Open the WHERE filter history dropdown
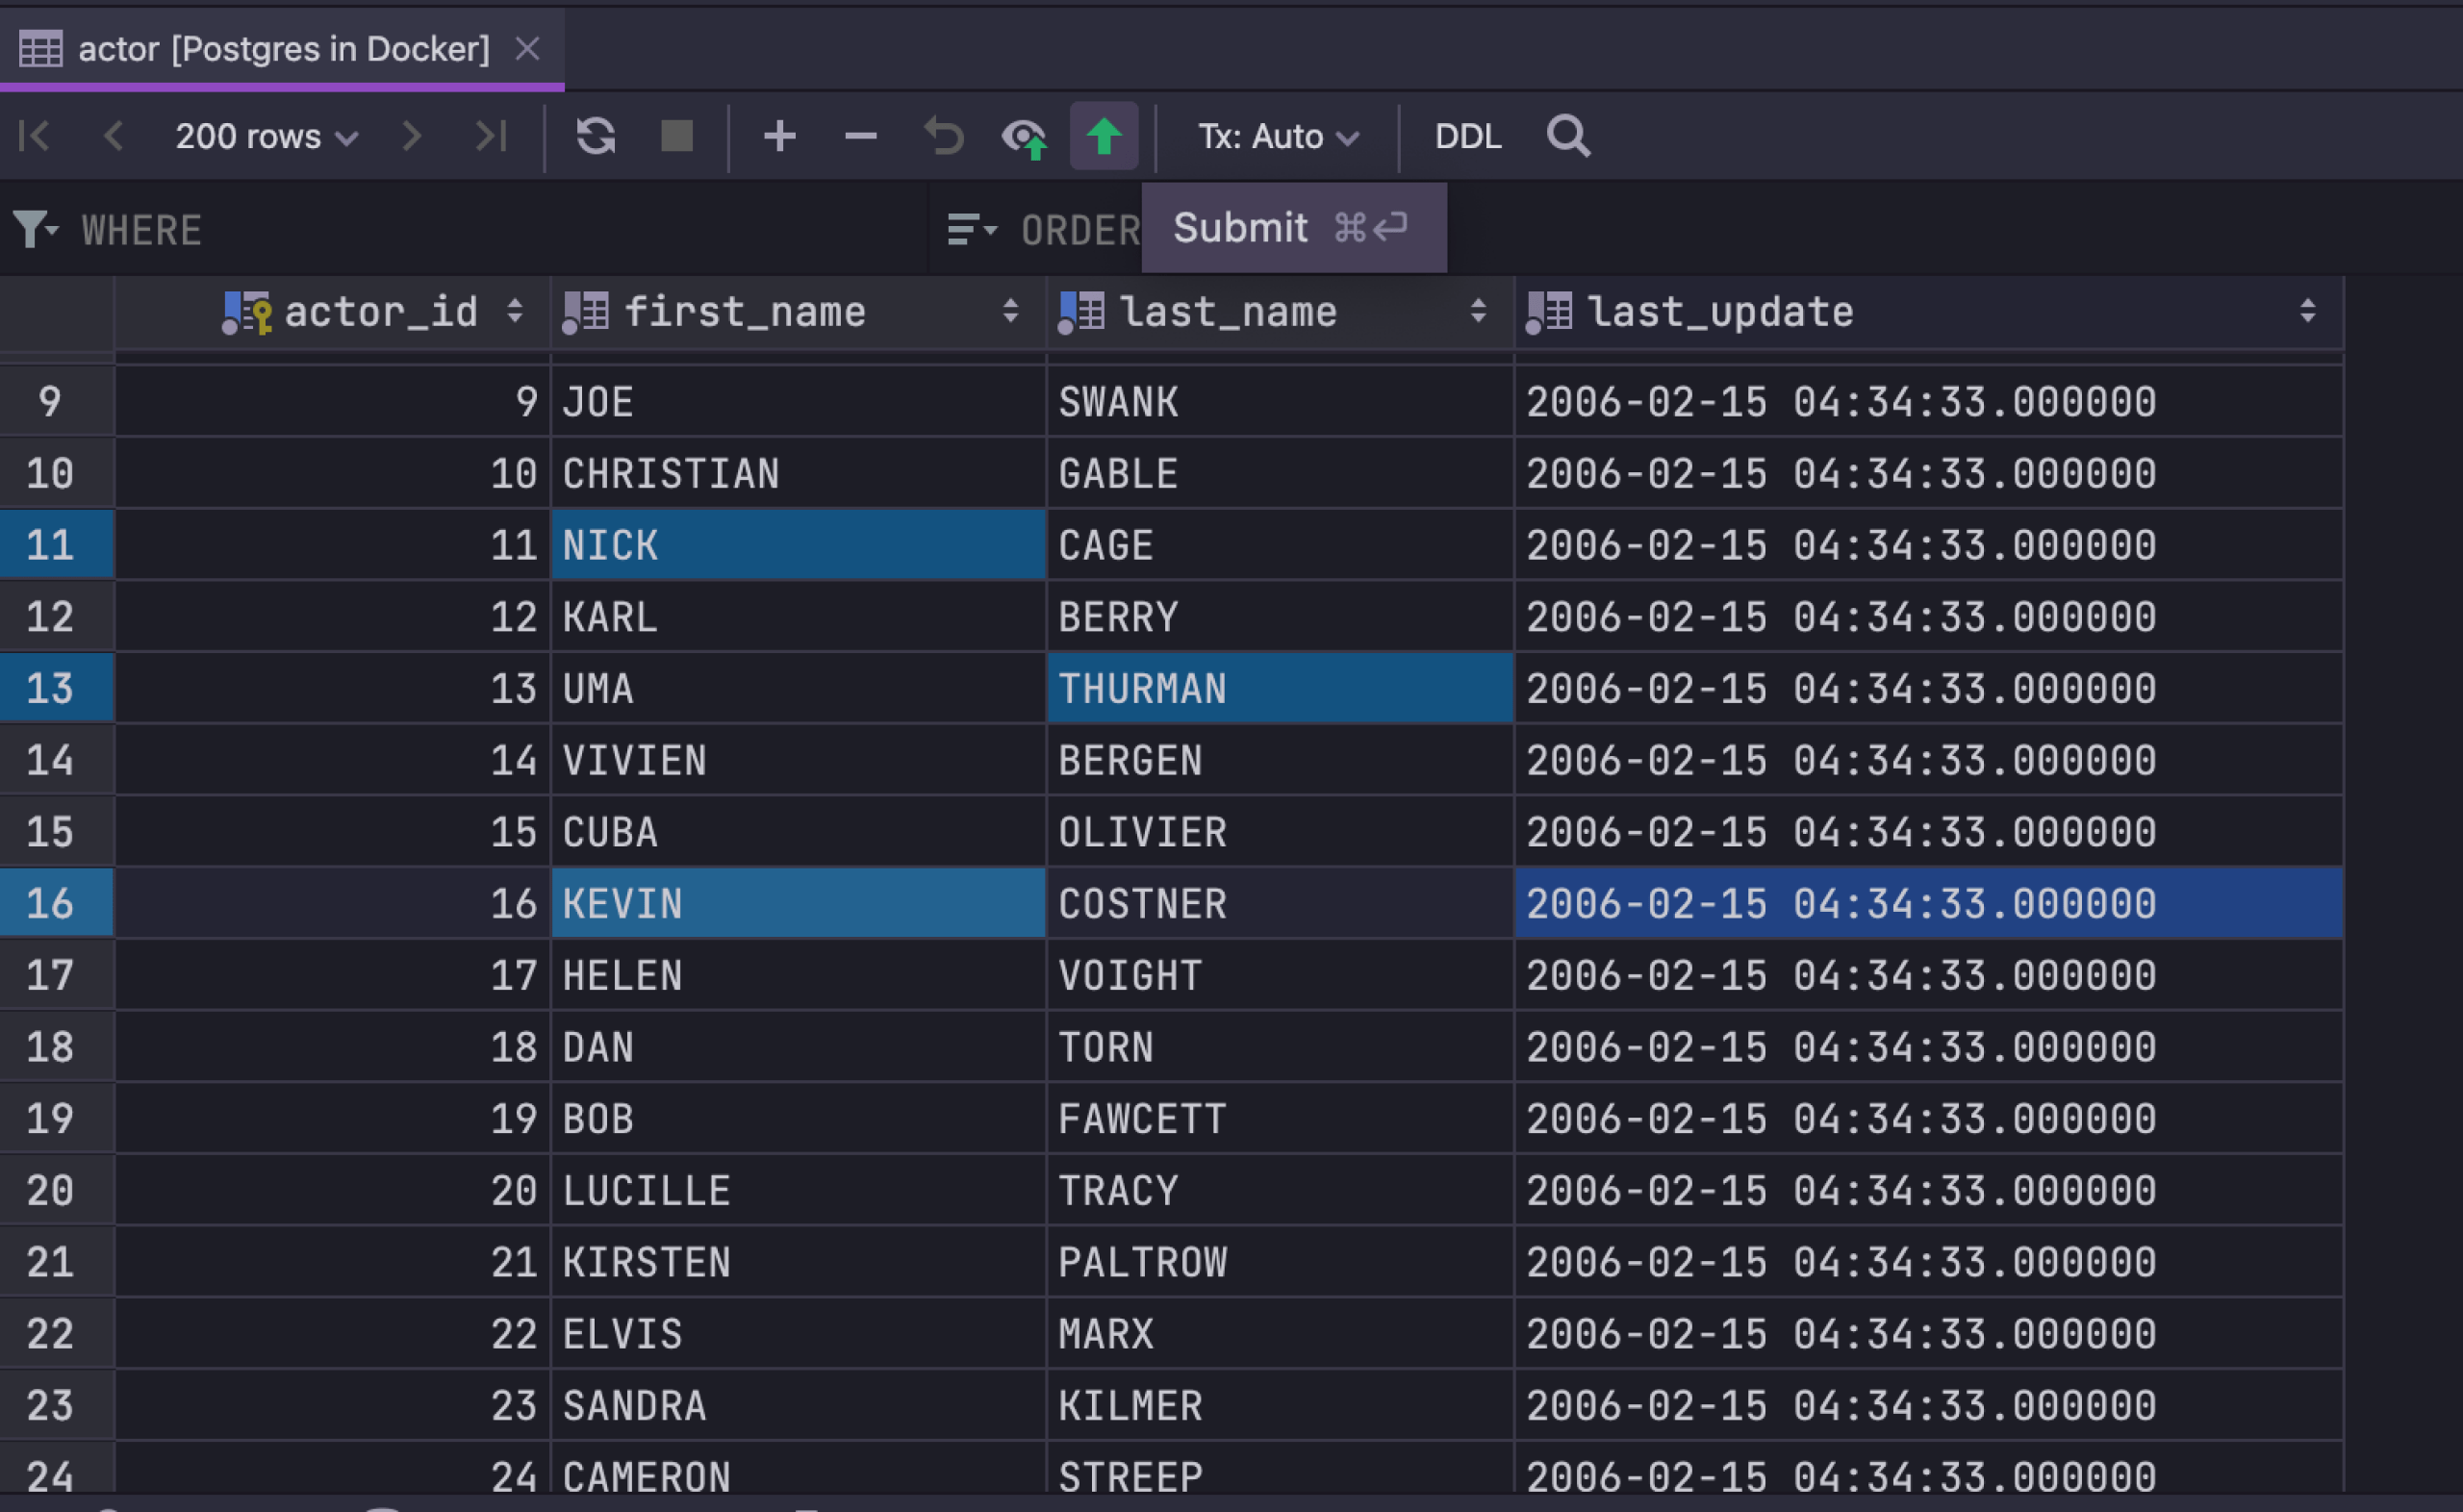2463x1512 pixels. coord(36,230)
